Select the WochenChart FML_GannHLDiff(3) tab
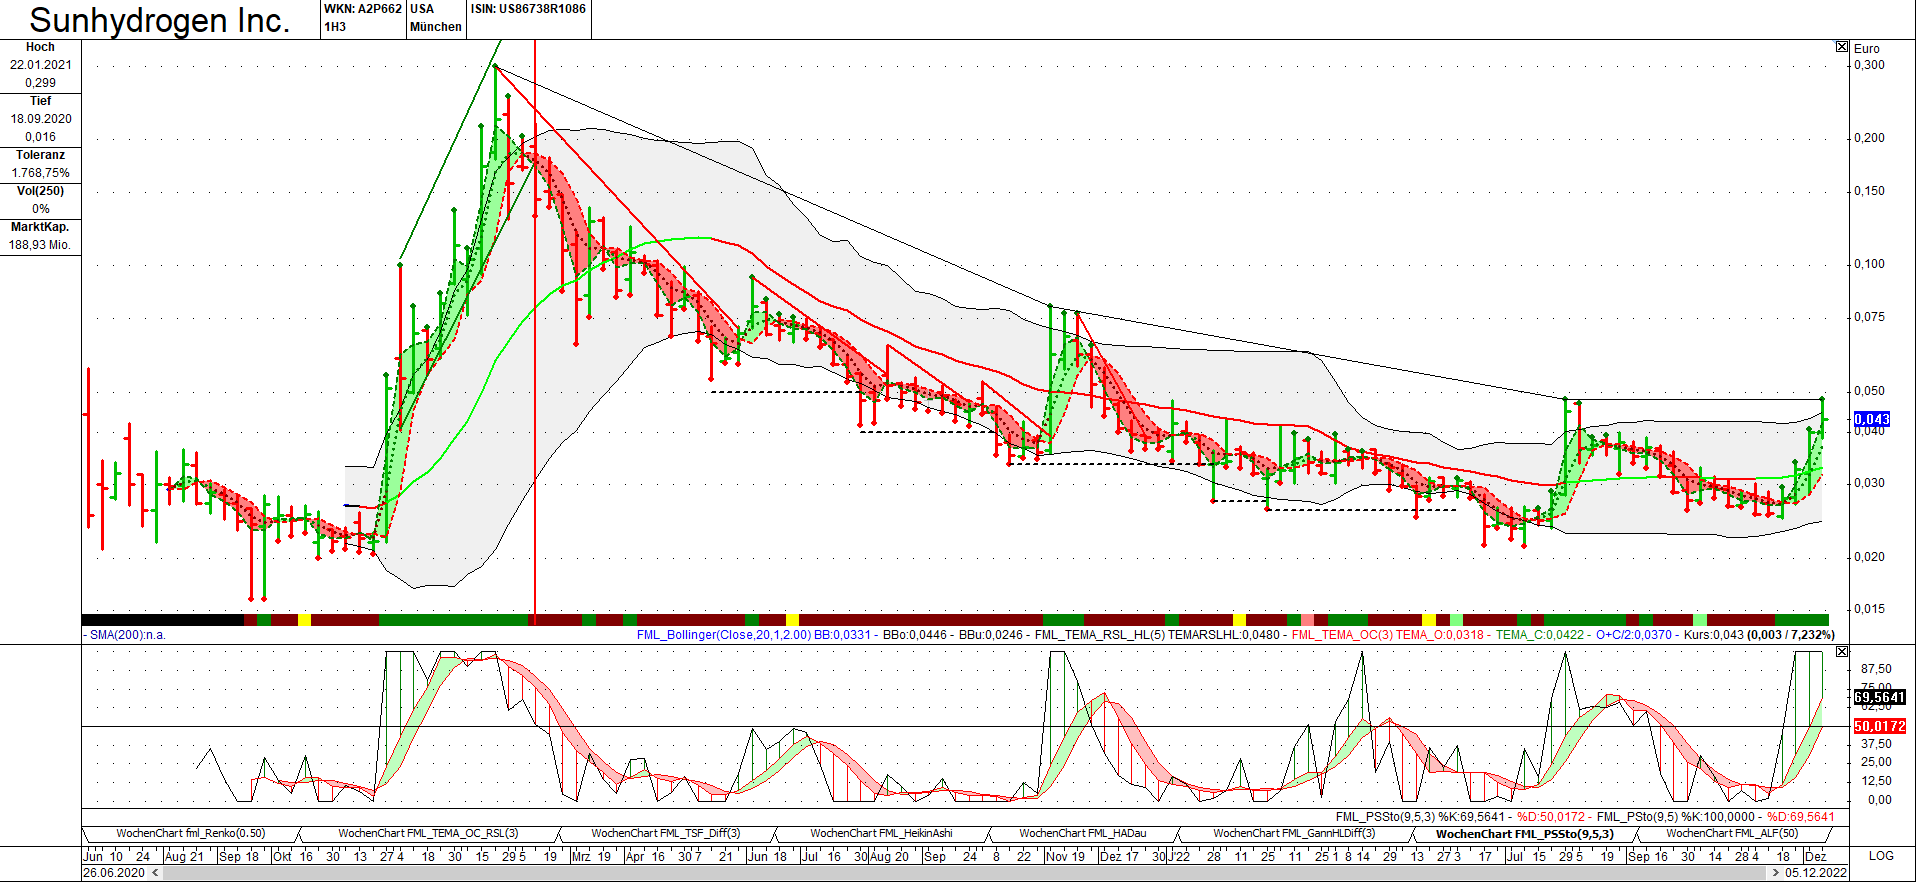This screenshot has height=882, width=1916. (x=1294, y=833)
